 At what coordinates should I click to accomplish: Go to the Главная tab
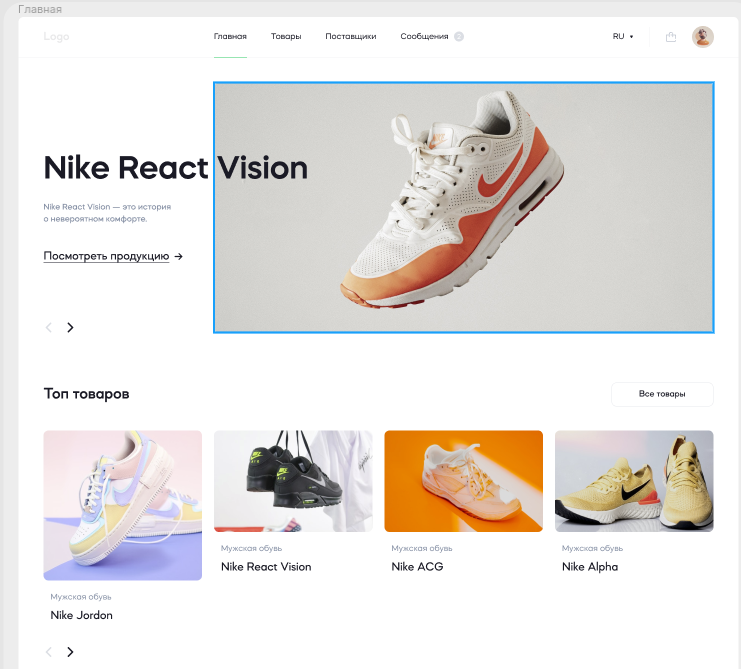[x=230, y=36]
